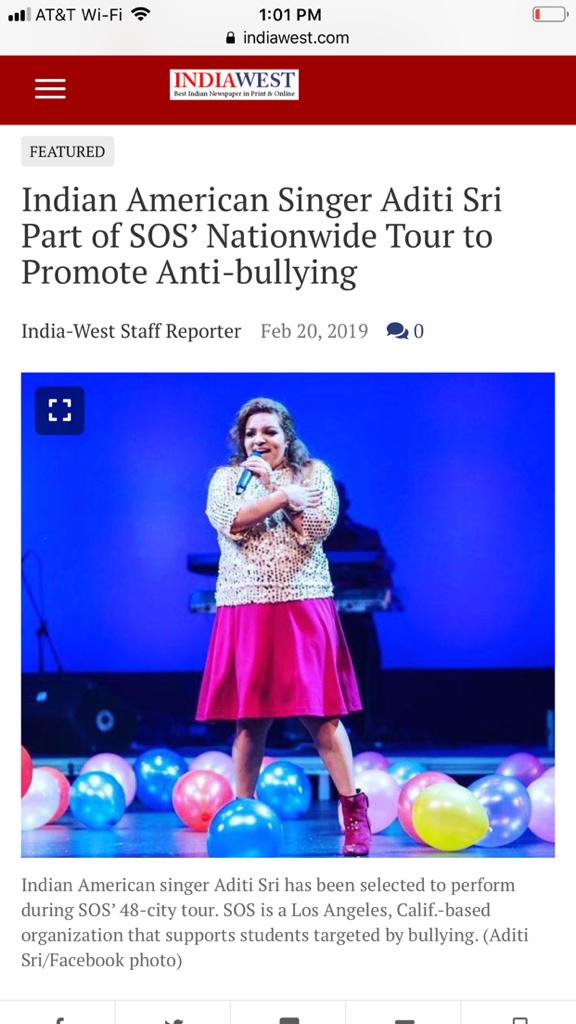The image size is (576, 1024).
Task: Tap the IndiaWest logo in header
Action: point(234,84)
